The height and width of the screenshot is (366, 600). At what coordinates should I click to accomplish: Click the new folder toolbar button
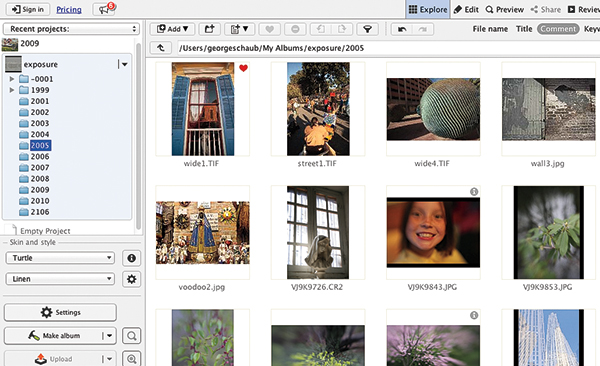coord(209,29)
